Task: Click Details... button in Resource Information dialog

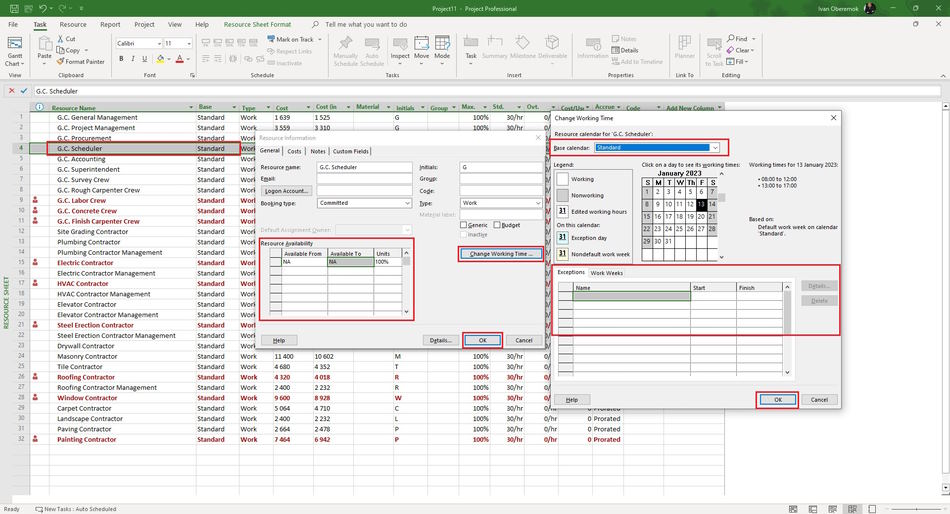Action: [x=440, y=340]
